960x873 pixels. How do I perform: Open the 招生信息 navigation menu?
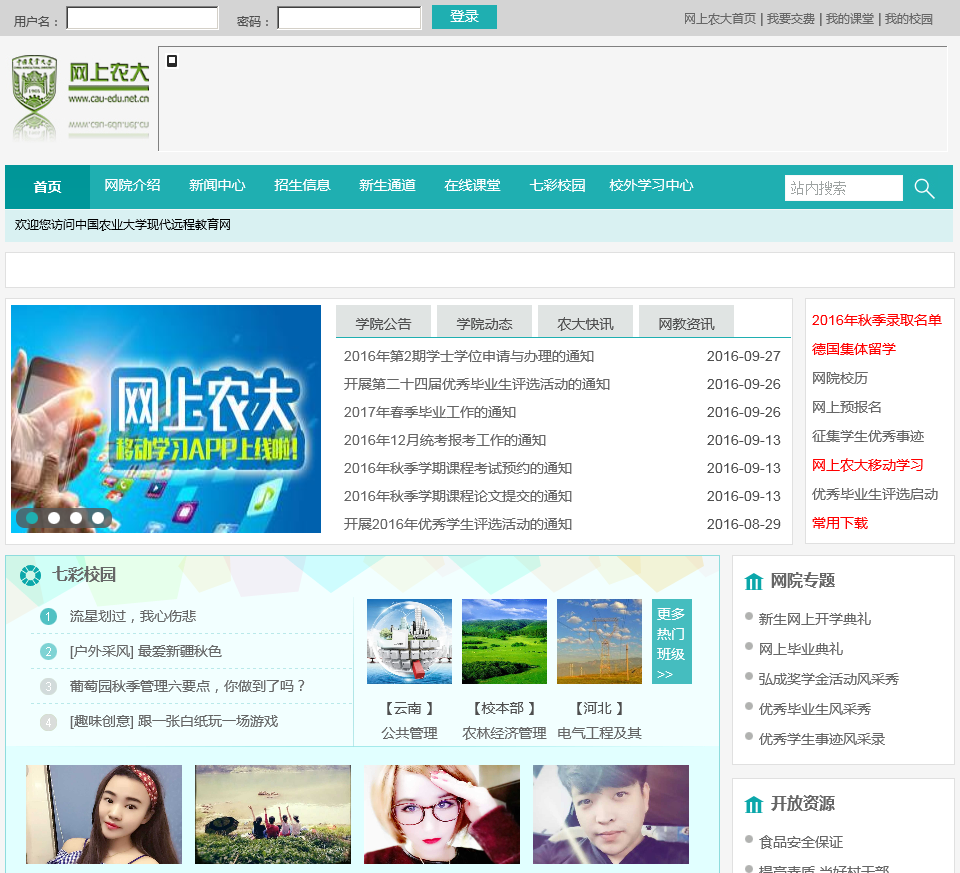coord(302,186)
